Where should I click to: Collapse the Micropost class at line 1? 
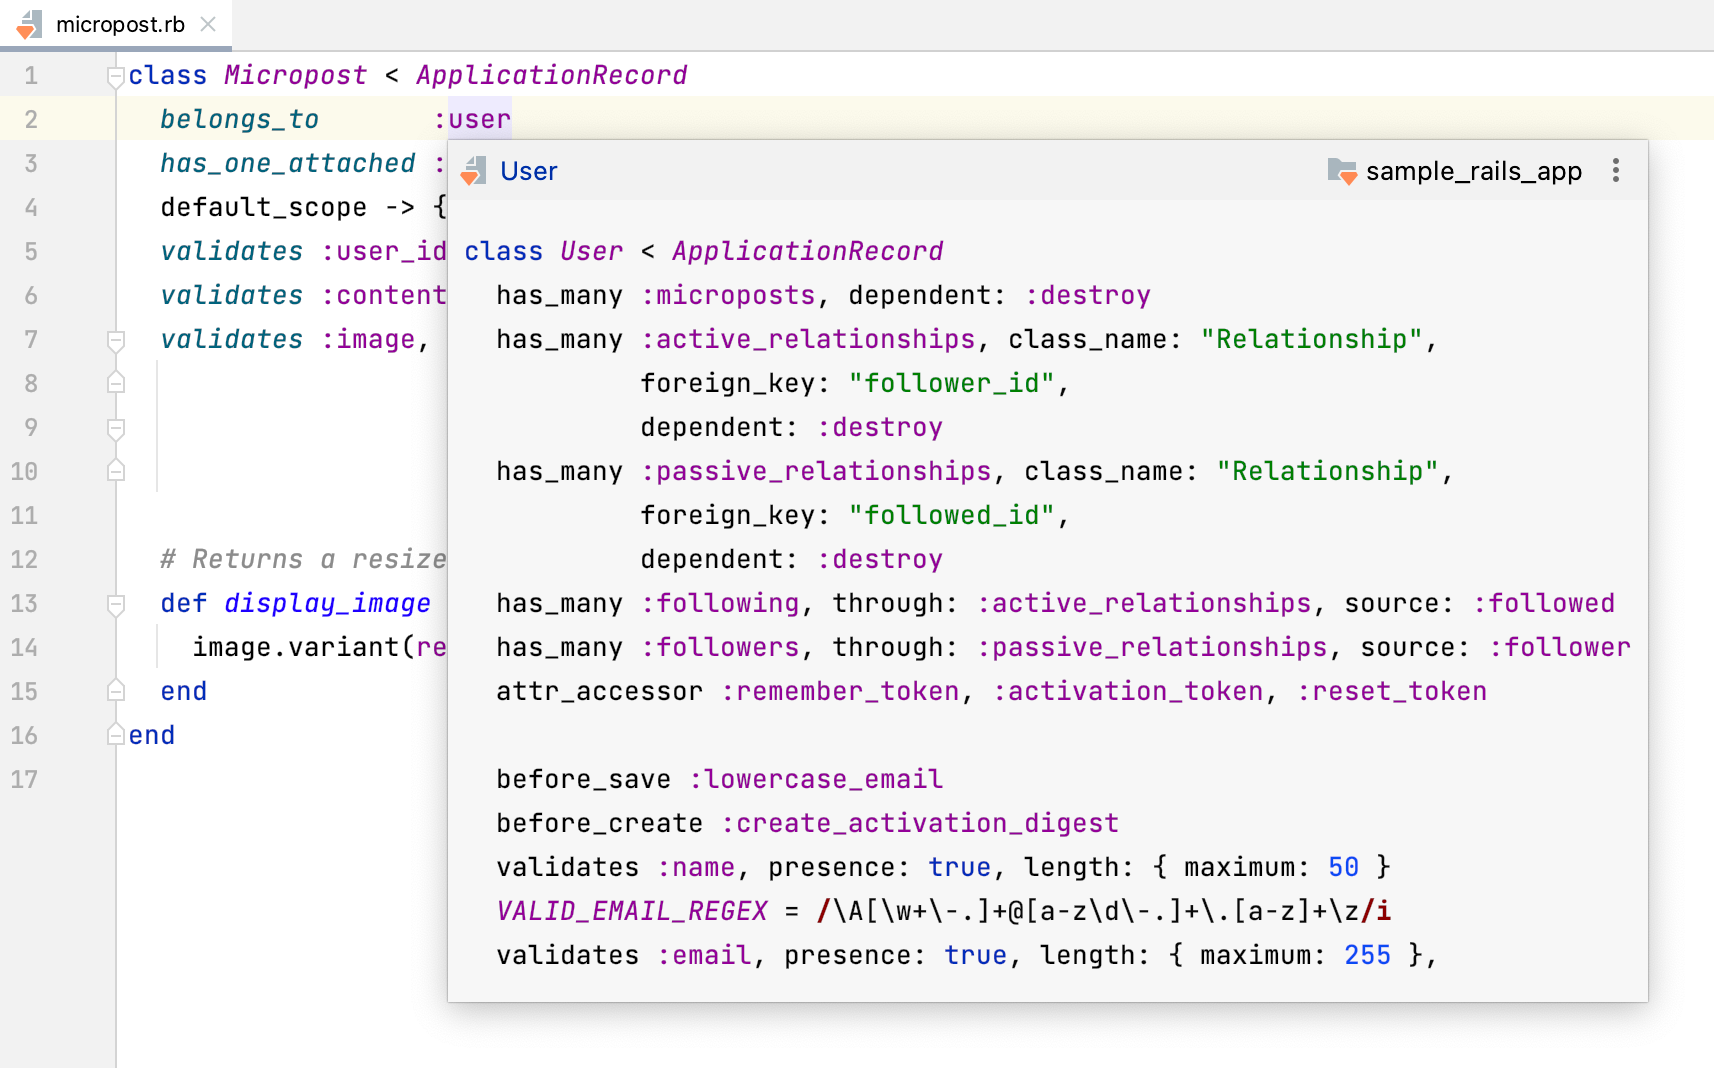pos(116,76)
